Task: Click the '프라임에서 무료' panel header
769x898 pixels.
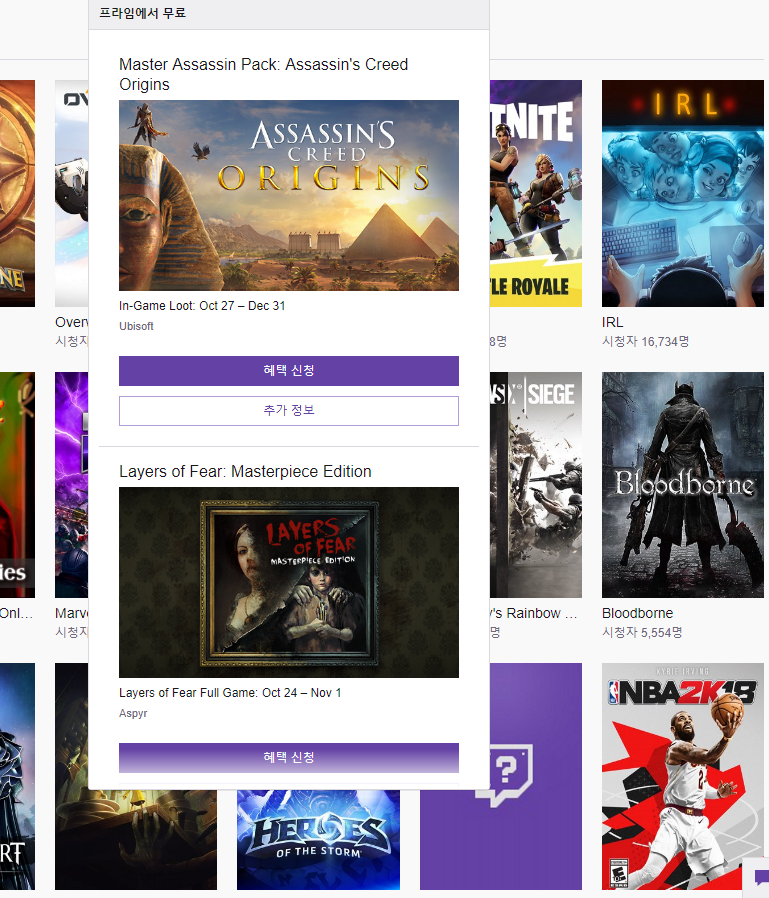Action: click(289, 14)
